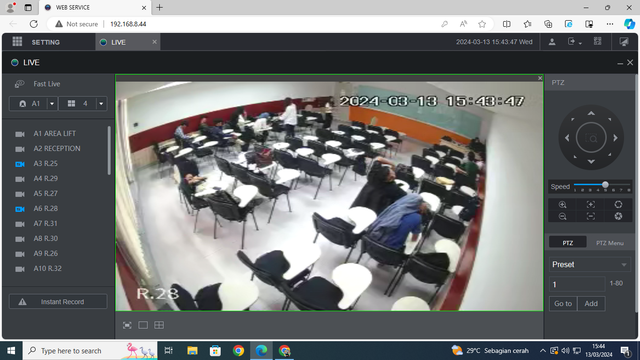The image size is (640, 360).
Task: Select the A6 R.28 label
Action: tap(46, 209)
